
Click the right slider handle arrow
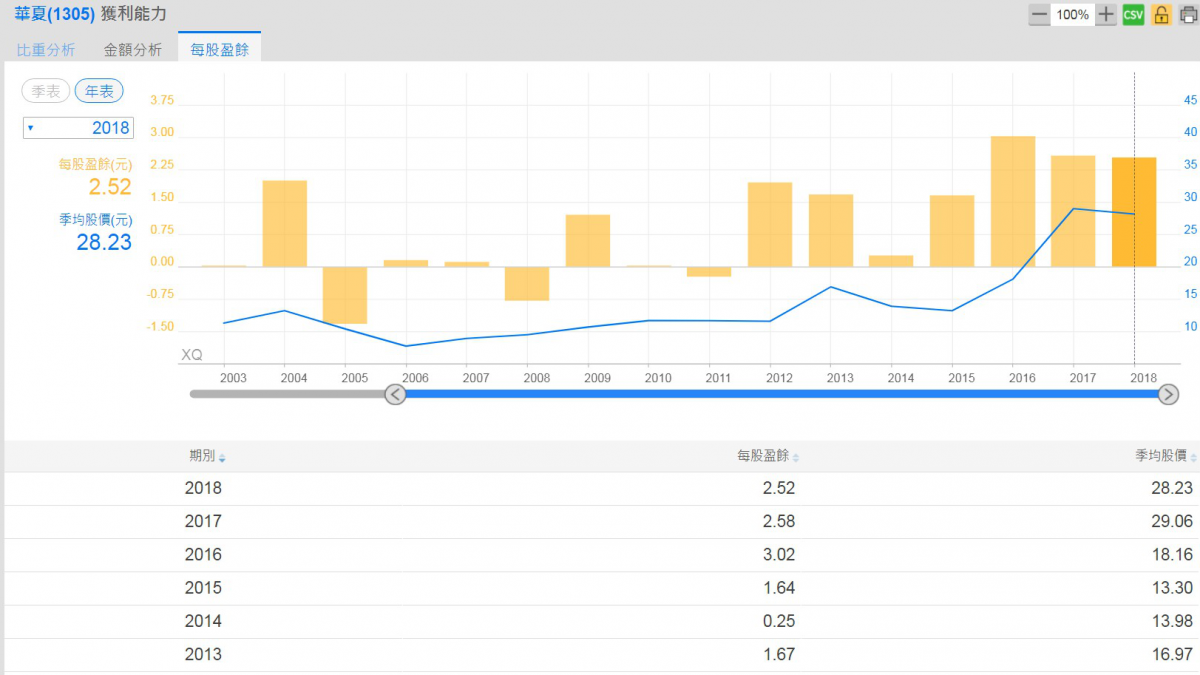[x=1168, y=394]
